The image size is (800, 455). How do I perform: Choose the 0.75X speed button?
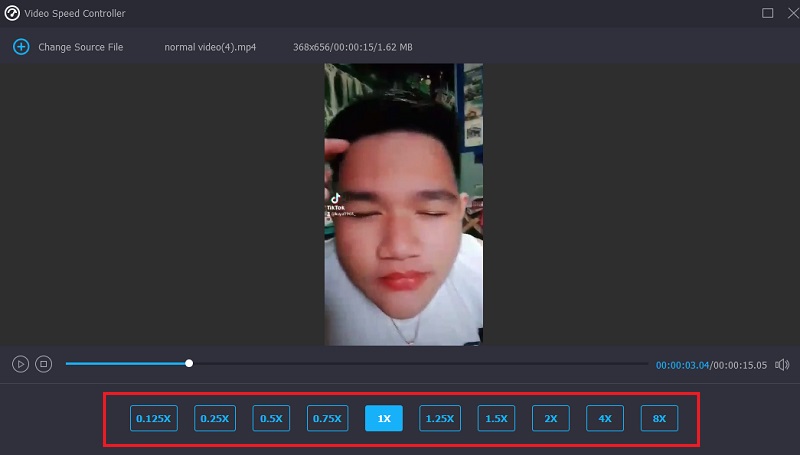point(327,419)
